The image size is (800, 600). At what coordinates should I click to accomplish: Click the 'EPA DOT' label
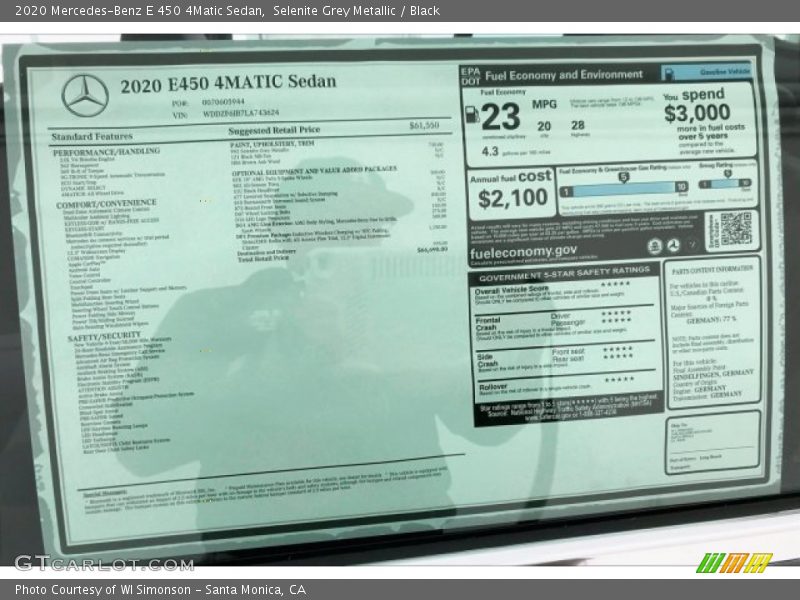pyautogui.click(x=470, y=76)
